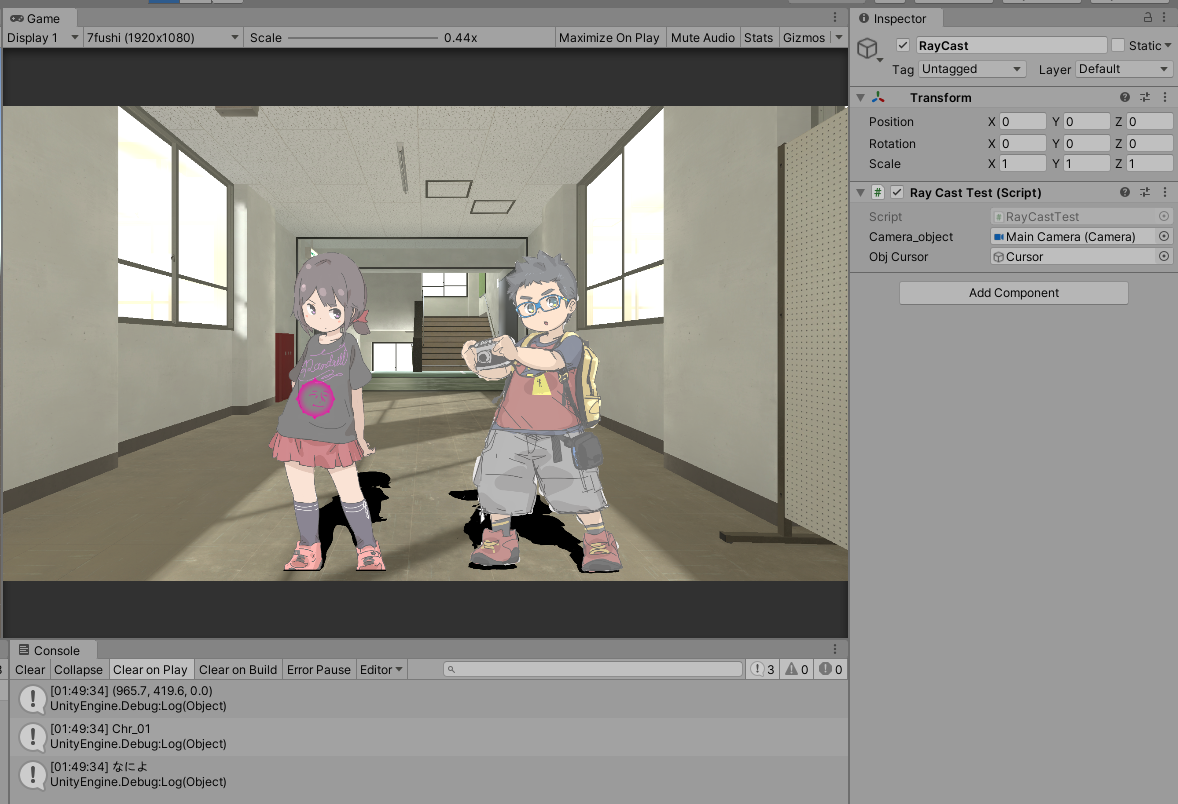This screenshot has width=1178, height=804.
Task: Open the Tag Untagged dropdown
Action: coord(972,69)
